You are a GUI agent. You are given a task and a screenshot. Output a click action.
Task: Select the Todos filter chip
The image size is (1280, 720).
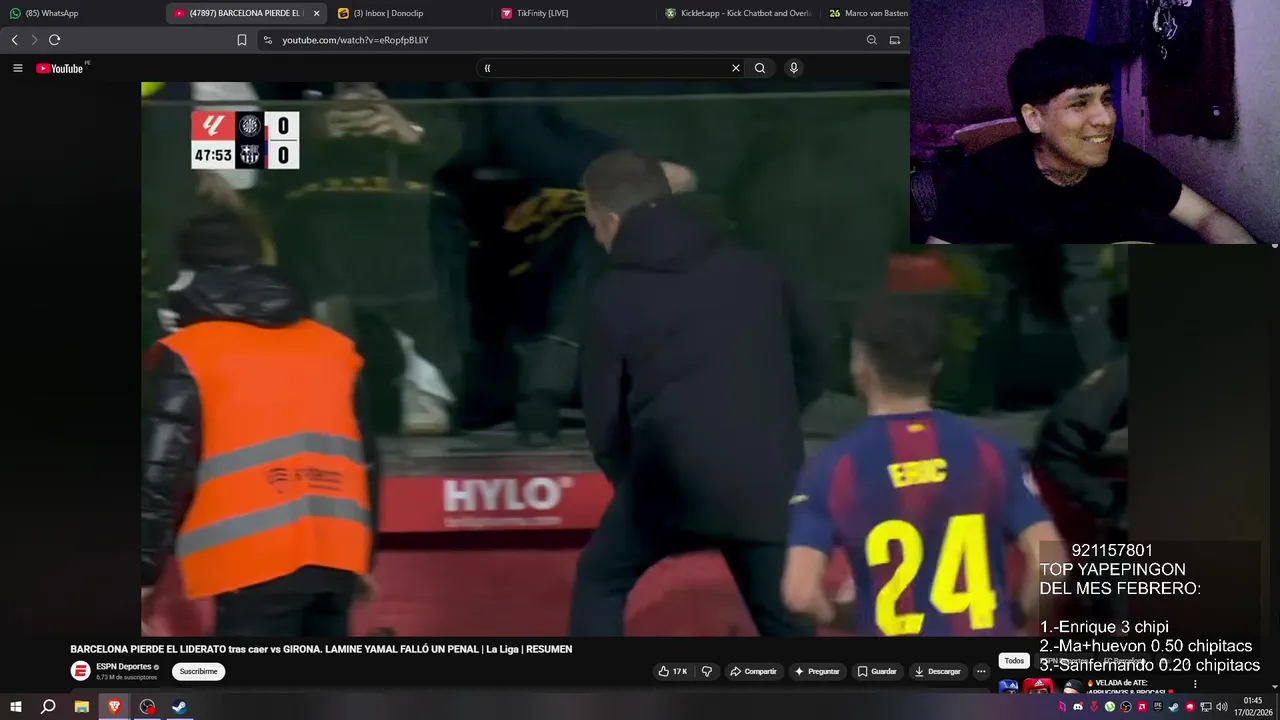coord(1014,661)
